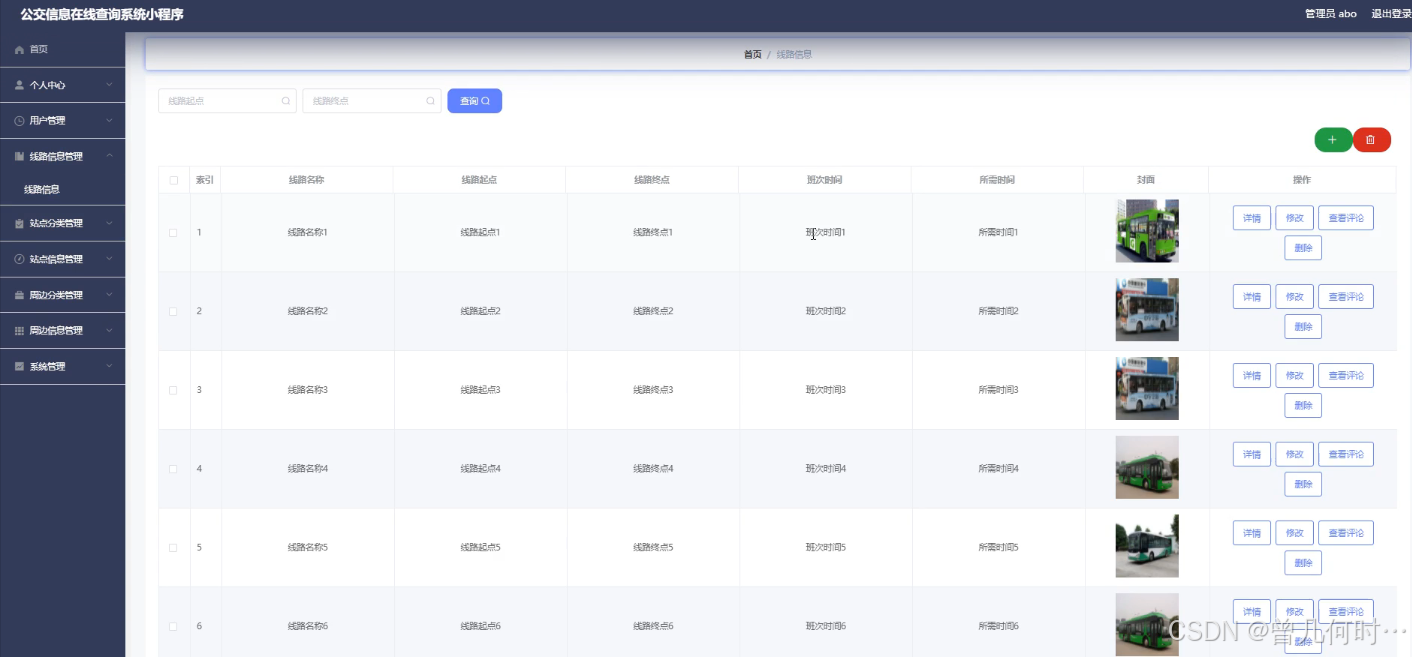The height and width of the screenshot is (657, 1412).
Task: Click 详情 button for 线路名称5
Action: [1252, 533]
